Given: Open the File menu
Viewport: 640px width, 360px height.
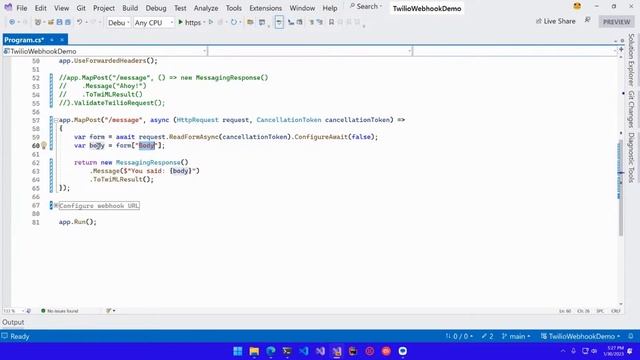Looking at the screenshot, I should 22,8.
